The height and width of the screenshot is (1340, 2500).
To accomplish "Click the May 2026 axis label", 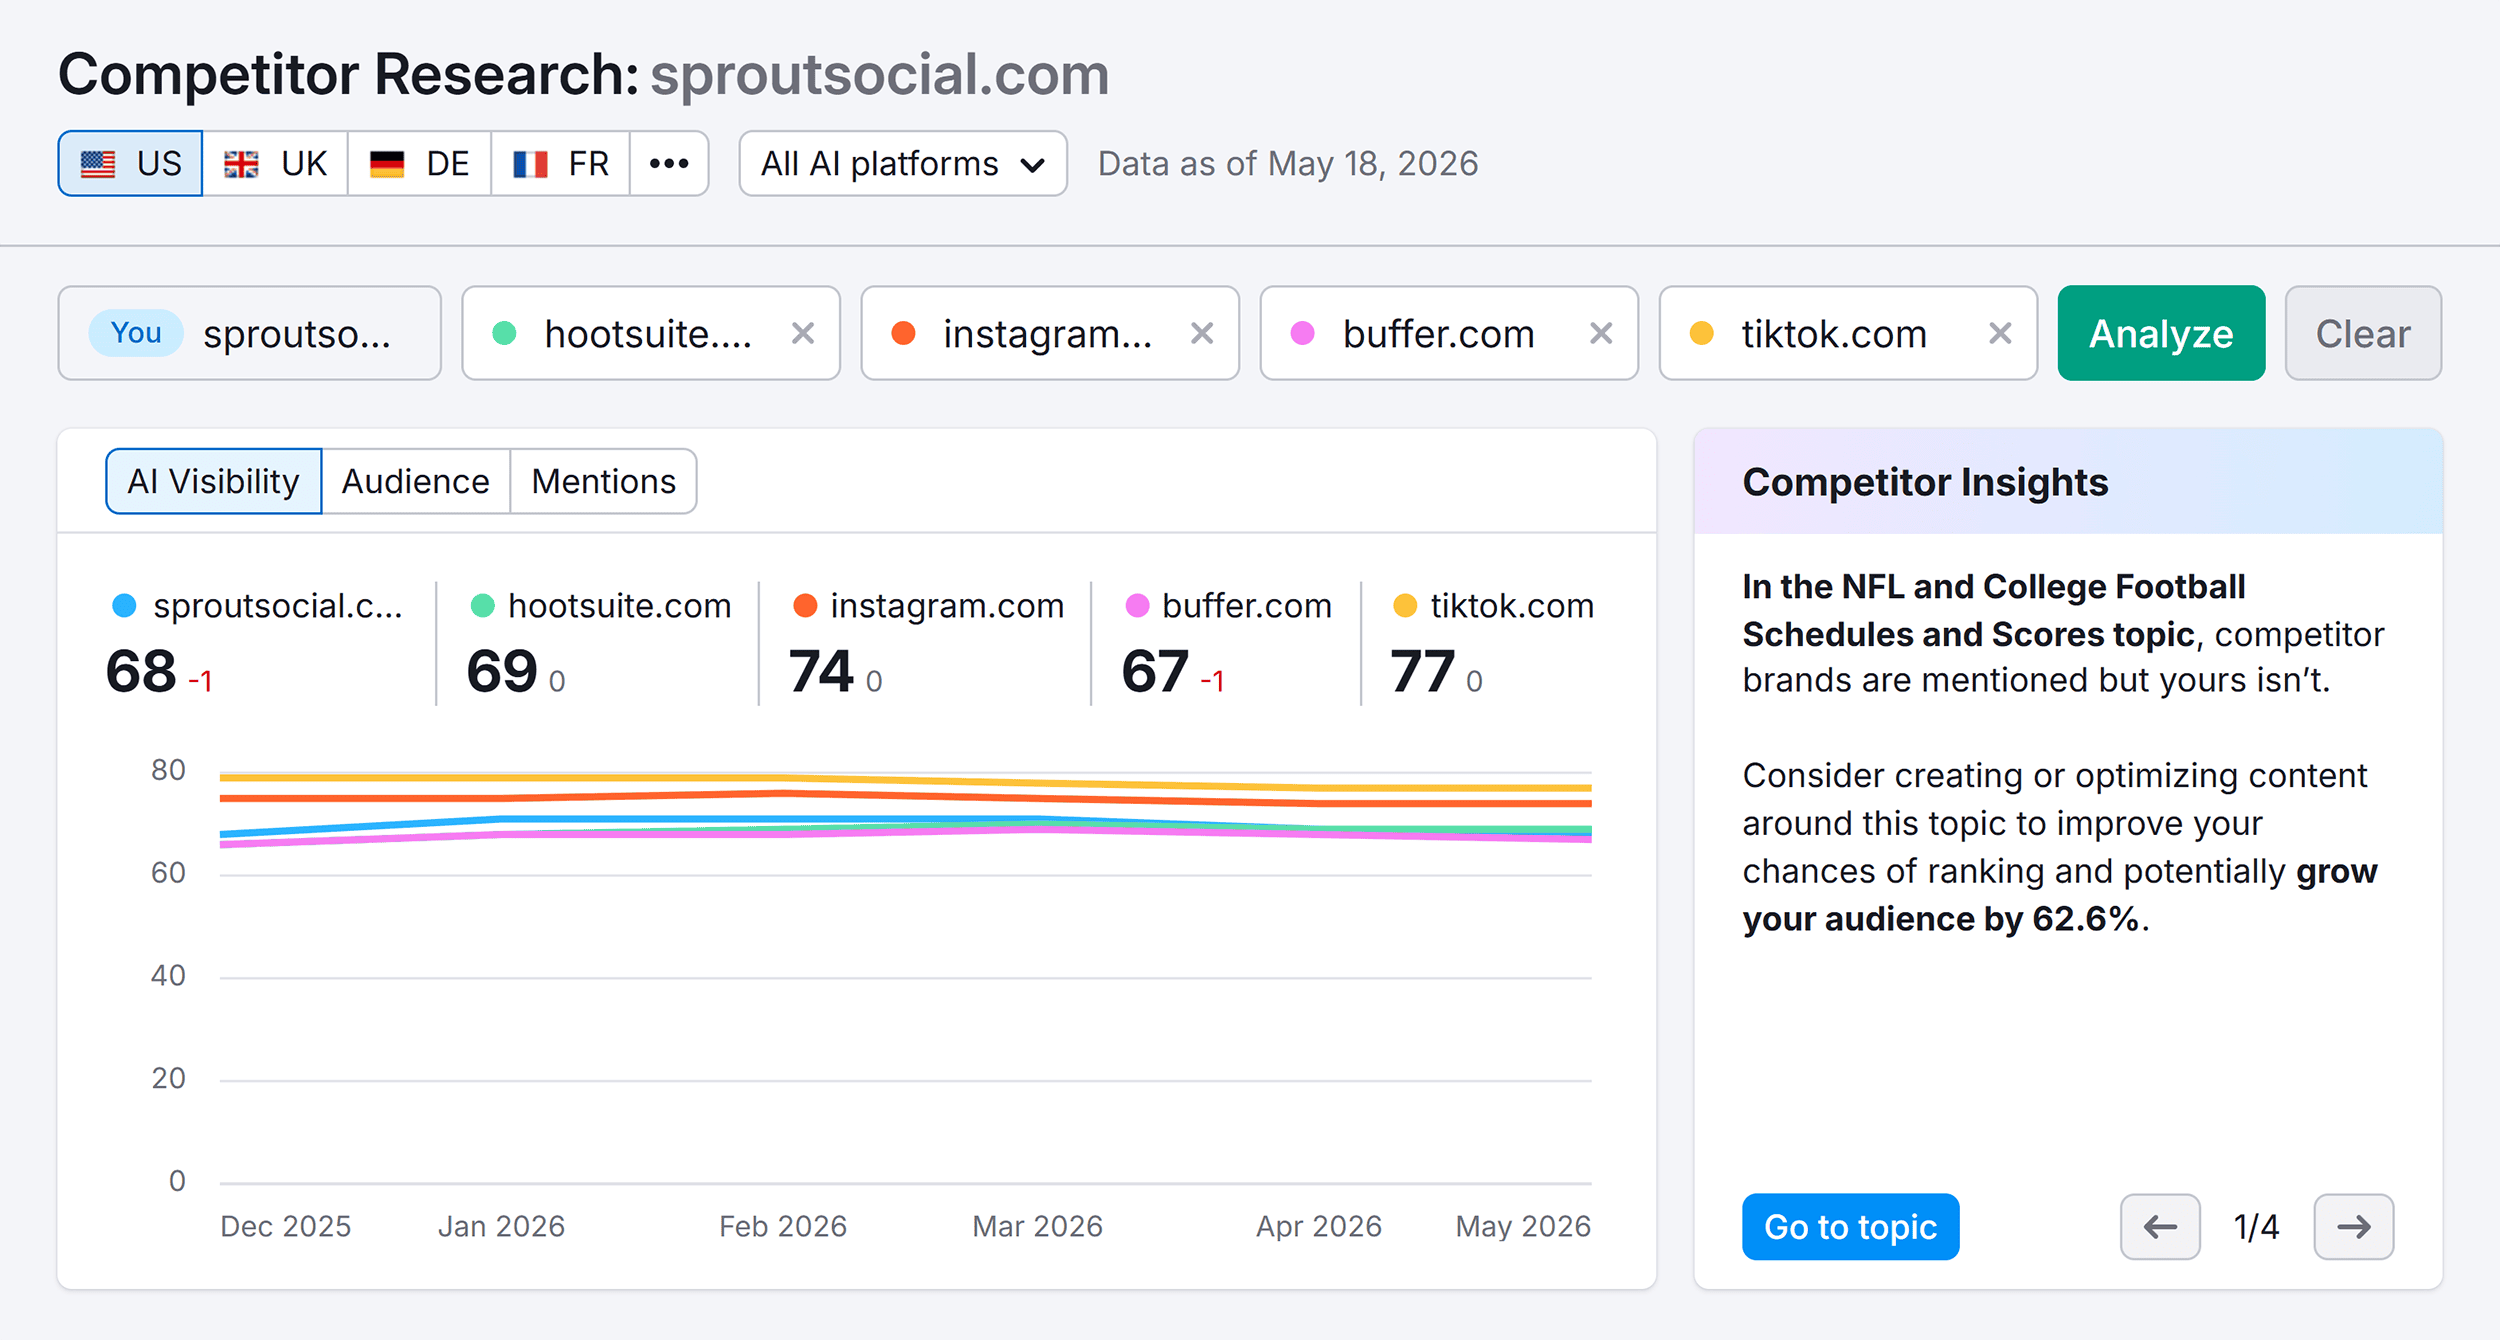I will click(1523, 1226).
